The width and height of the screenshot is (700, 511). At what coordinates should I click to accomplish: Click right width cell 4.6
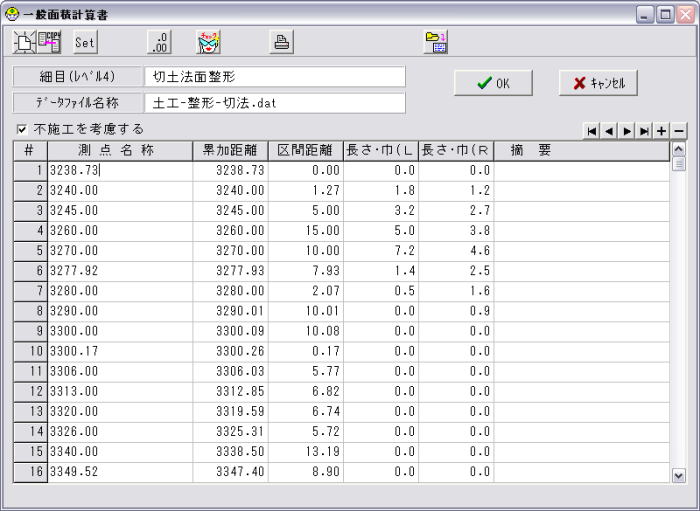point(456,251)
